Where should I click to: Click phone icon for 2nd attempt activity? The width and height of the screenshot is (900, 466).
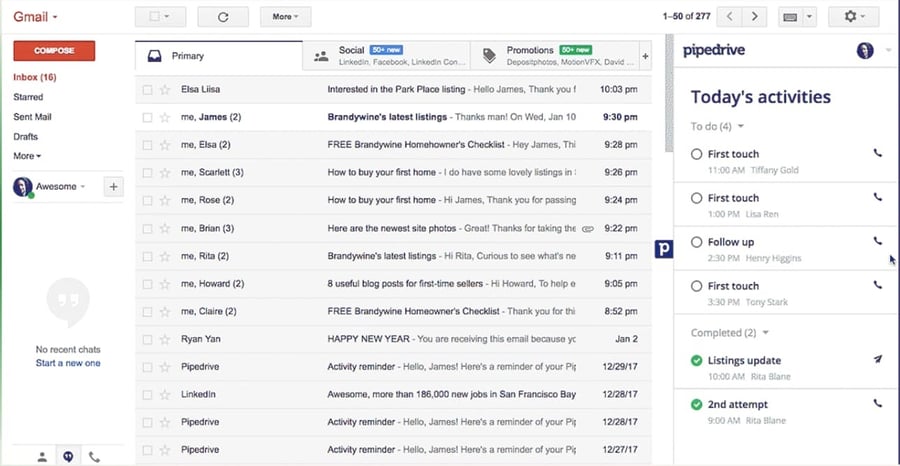tap(878, 403)
